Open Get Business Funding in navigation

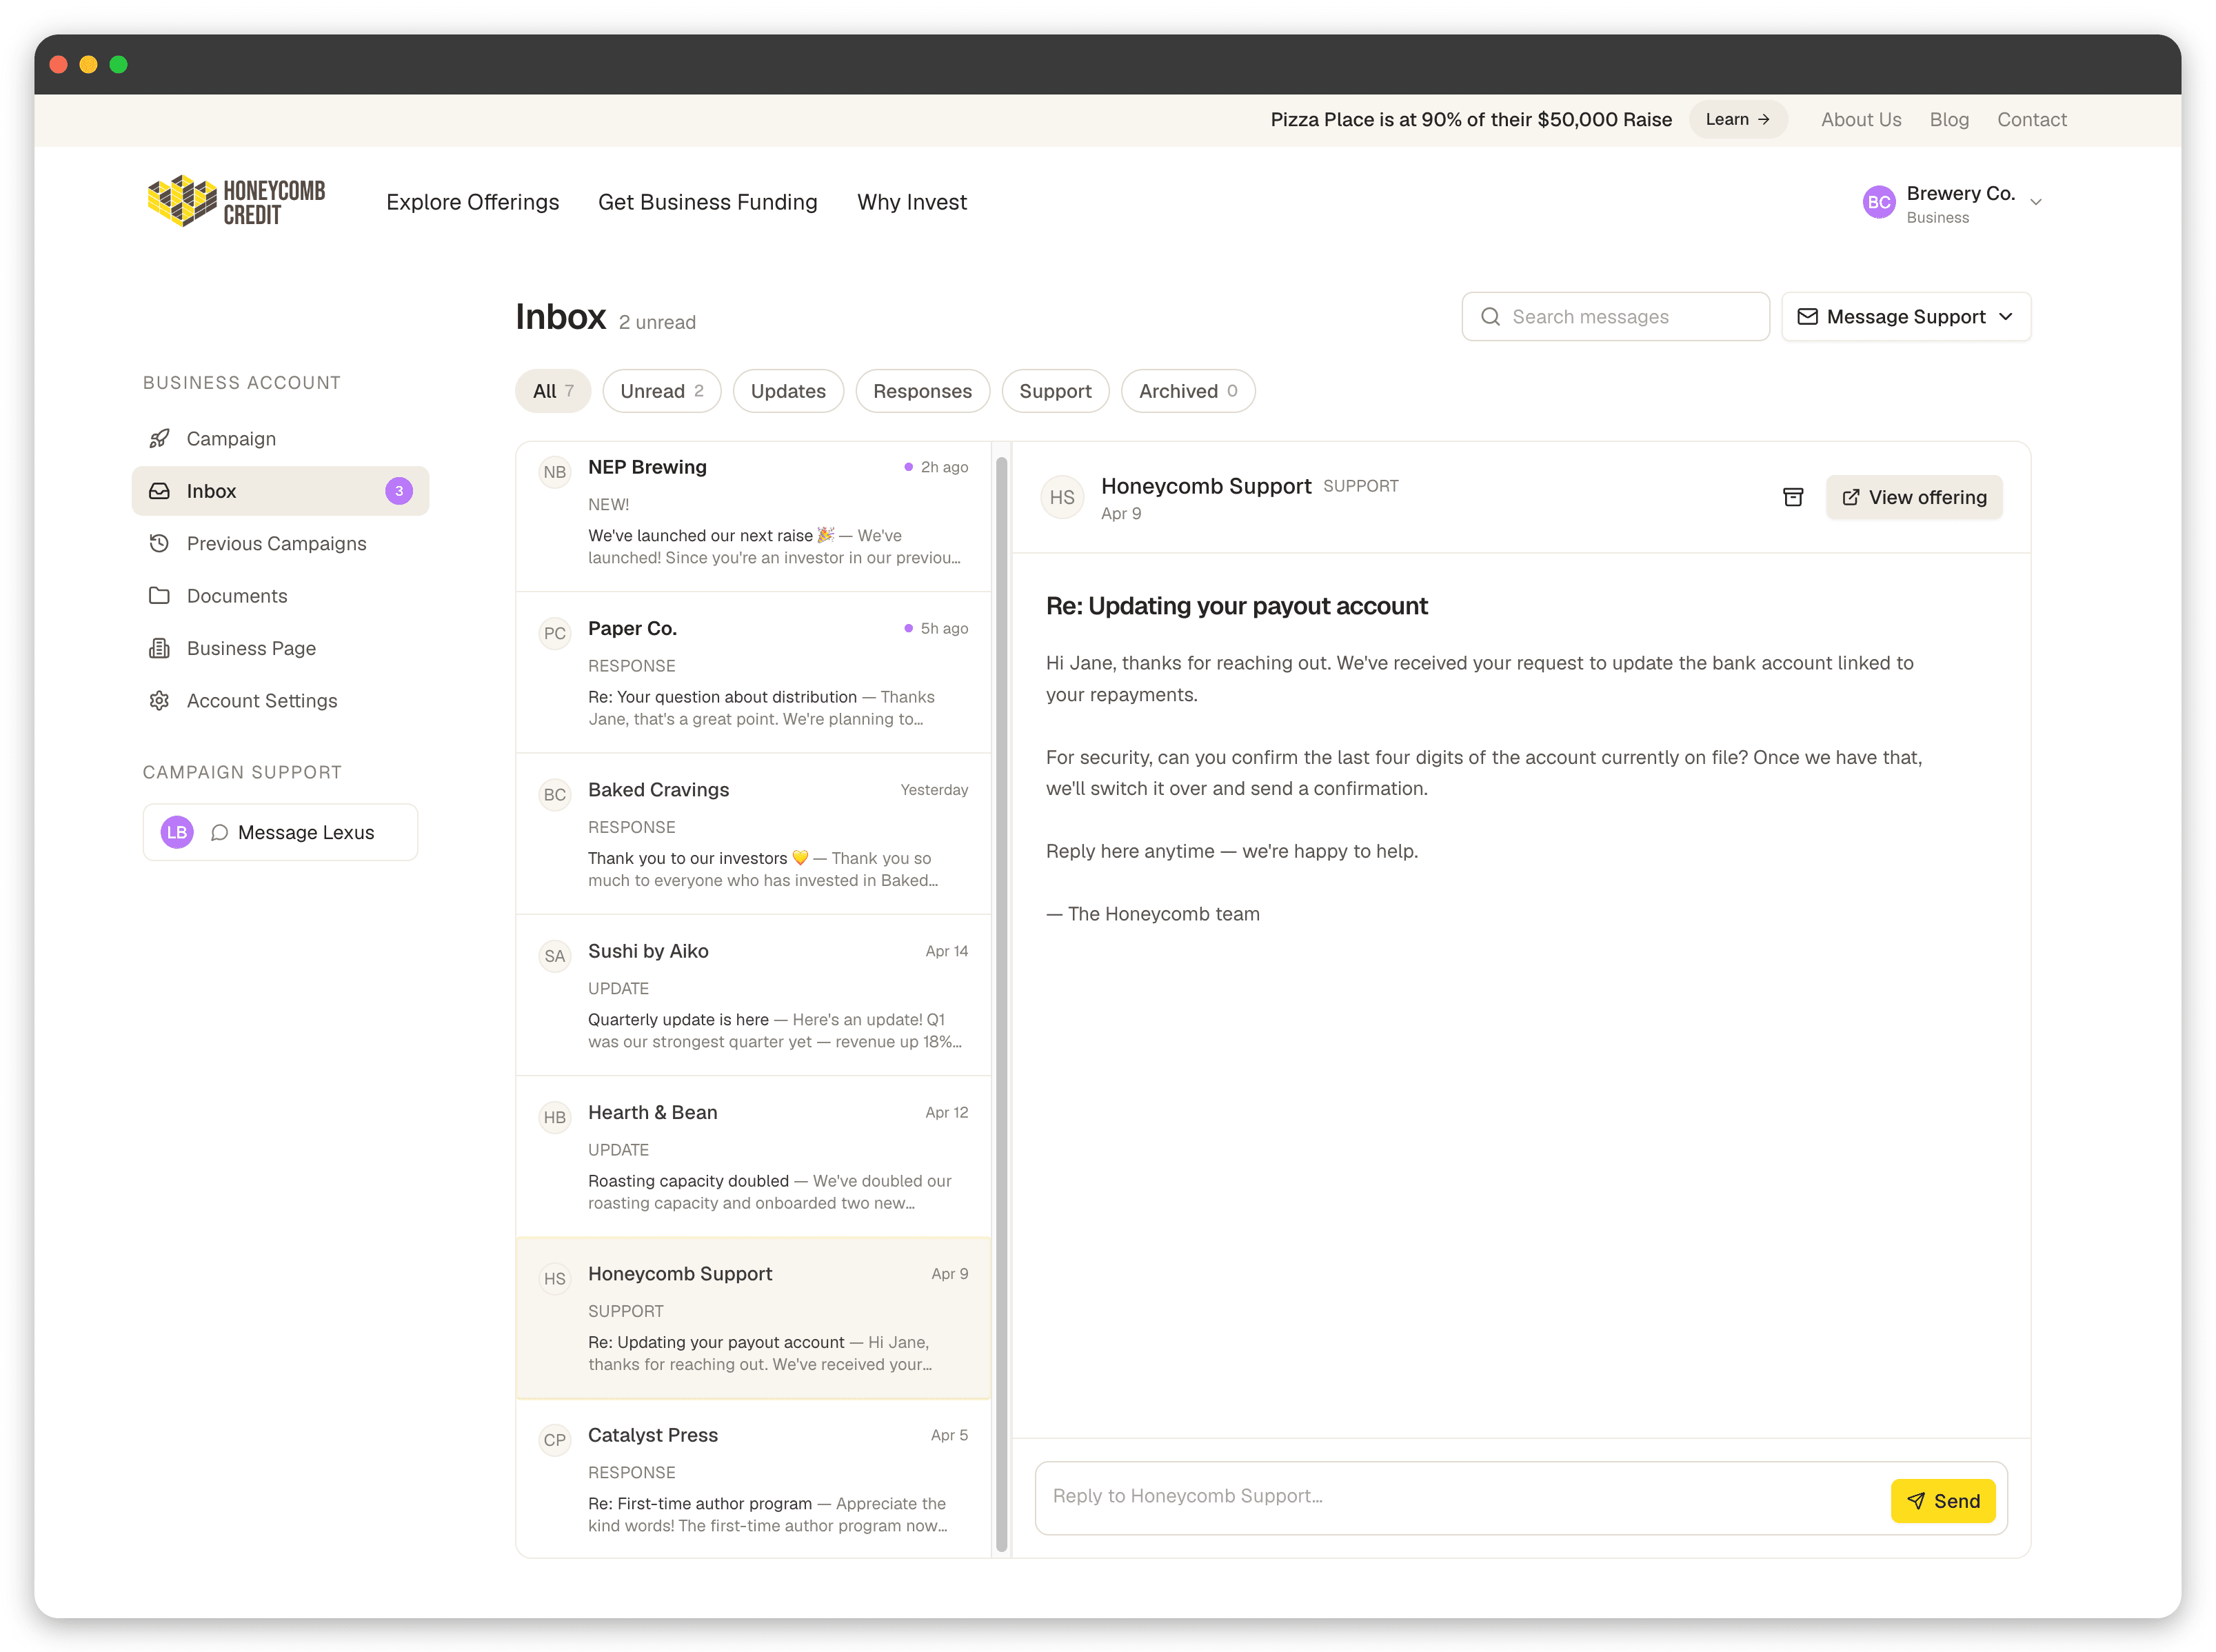tap(708, 202)
